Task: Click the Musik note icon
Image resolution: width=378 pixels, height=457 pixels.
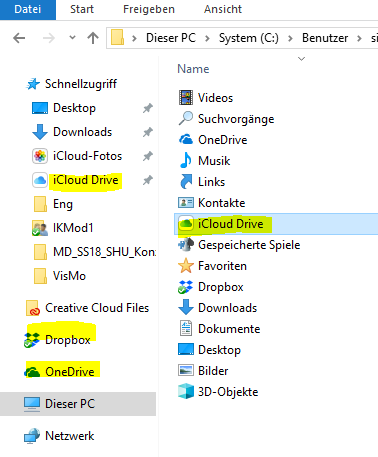Action: [186, 161]
